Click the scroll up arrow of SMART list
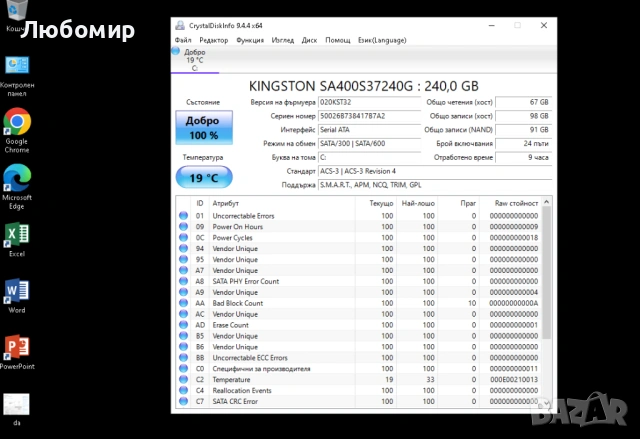The image size is (640, 439). [547, 202]
